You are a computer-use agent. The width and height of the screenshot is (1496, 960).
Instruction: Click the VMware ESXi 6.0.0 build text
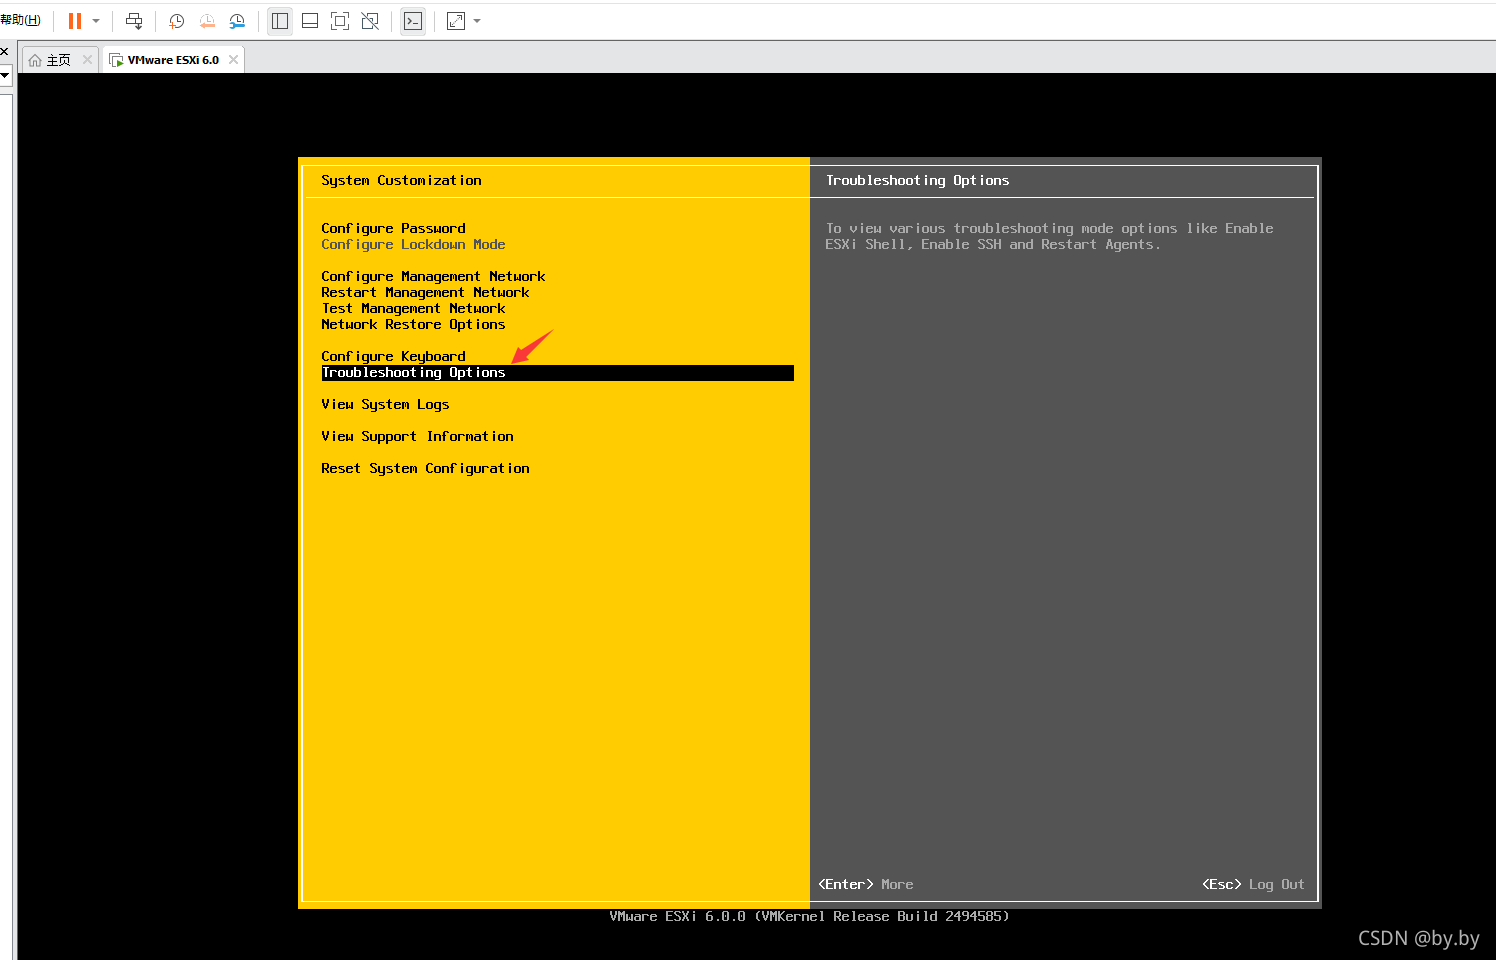click(x=809, y=917)
